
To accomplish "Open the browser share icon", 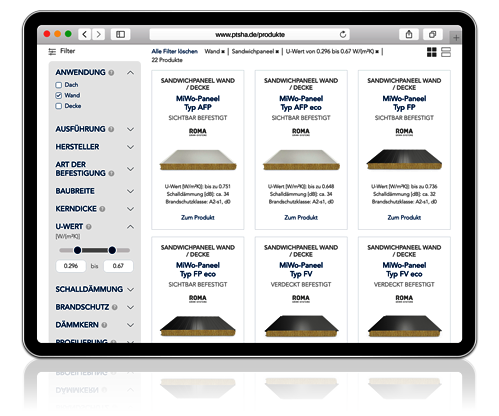I will tap(409, 34).
